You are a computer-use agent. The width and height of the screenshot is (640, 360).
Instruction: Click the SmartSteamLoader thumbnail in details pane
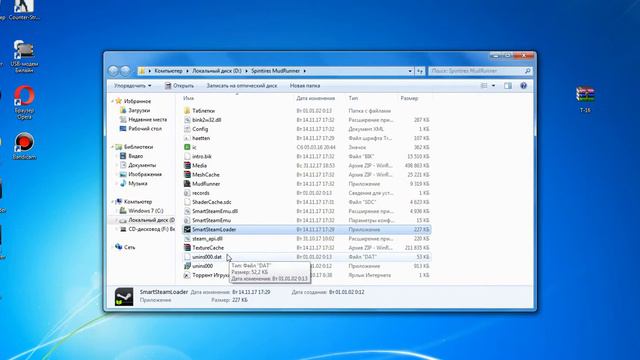(124, 297)
